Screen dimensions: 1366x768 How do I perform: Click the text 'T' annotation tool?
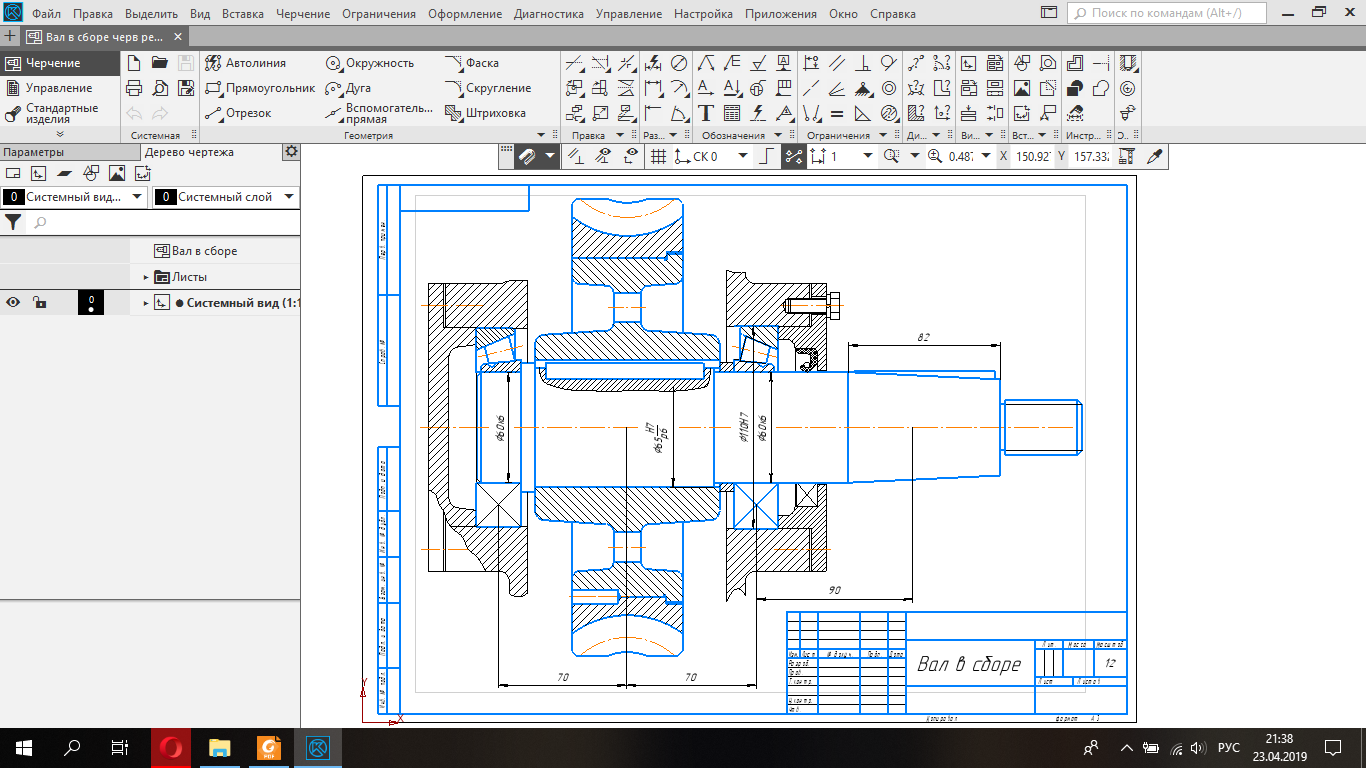pos(706,113)
